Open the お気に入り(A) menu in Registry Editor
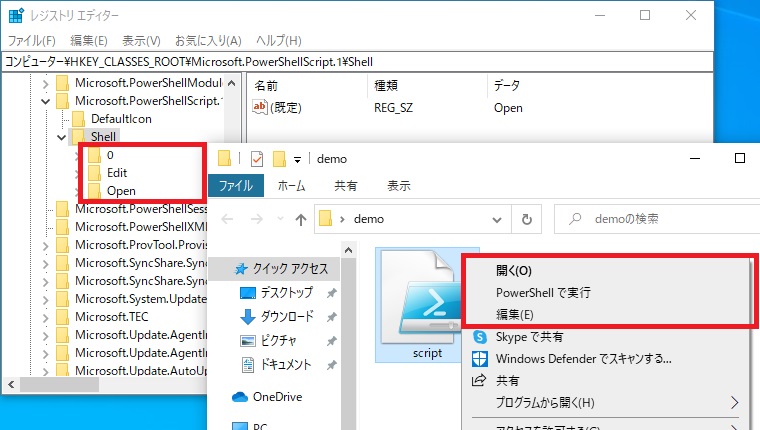This screenshot has height=430, width=760. point(208,41)
